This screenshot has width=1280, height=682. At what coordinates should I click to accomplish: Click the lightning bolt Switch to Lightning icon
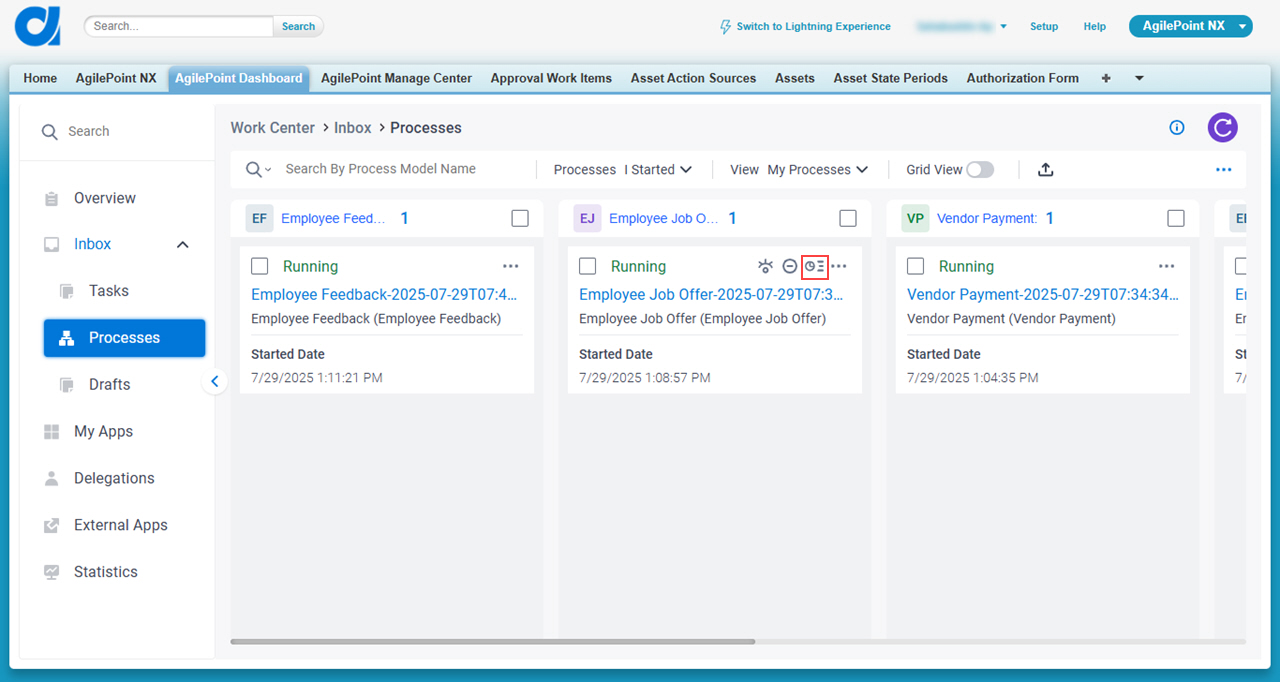pos(725,27)
